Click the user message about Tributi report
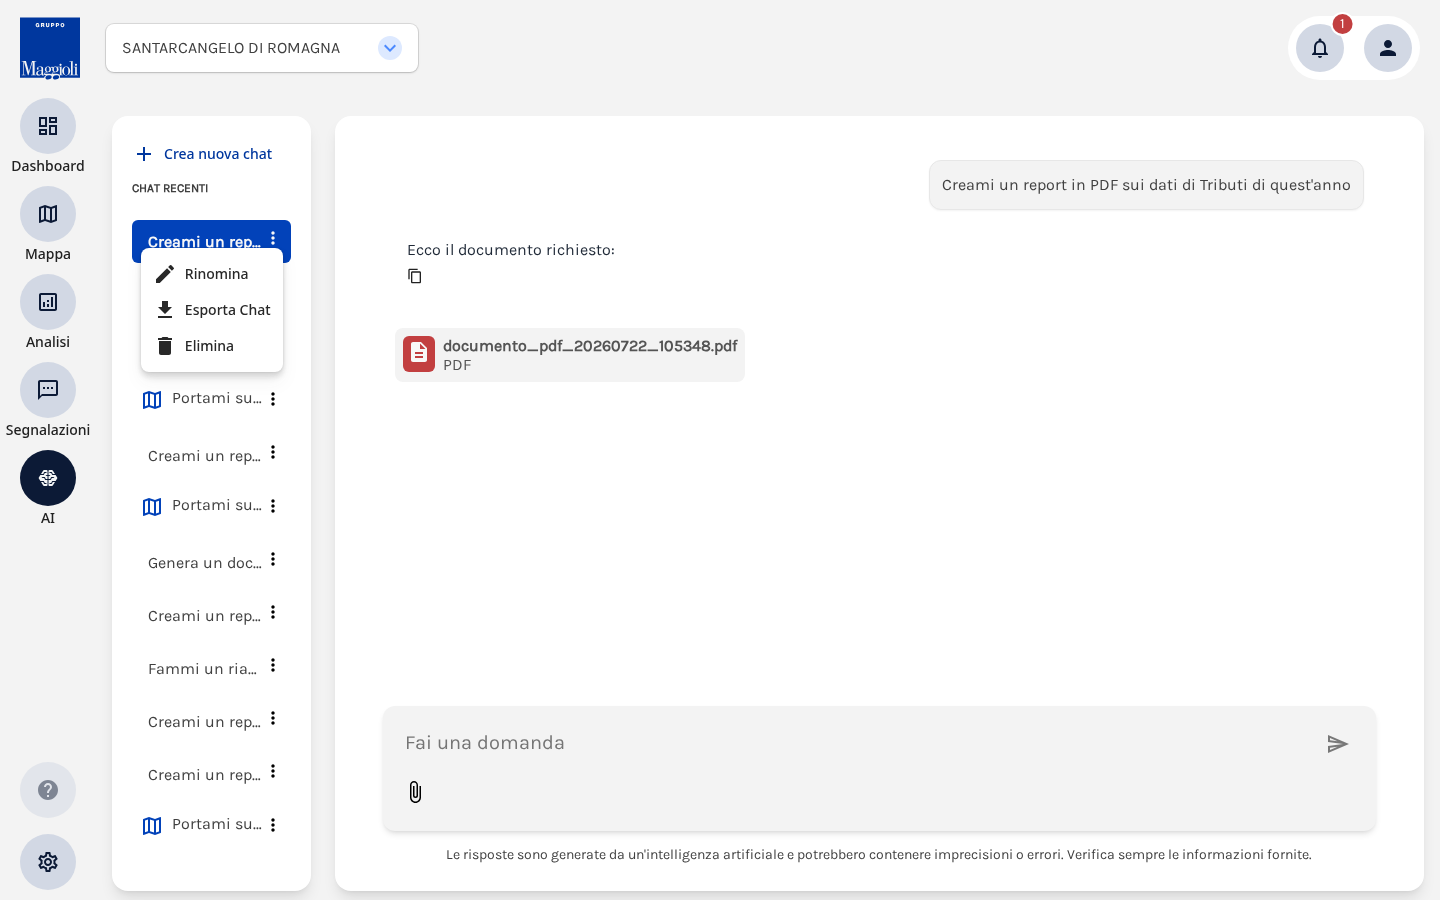Screen dimensions: 1440x900 pos(1146,185)
